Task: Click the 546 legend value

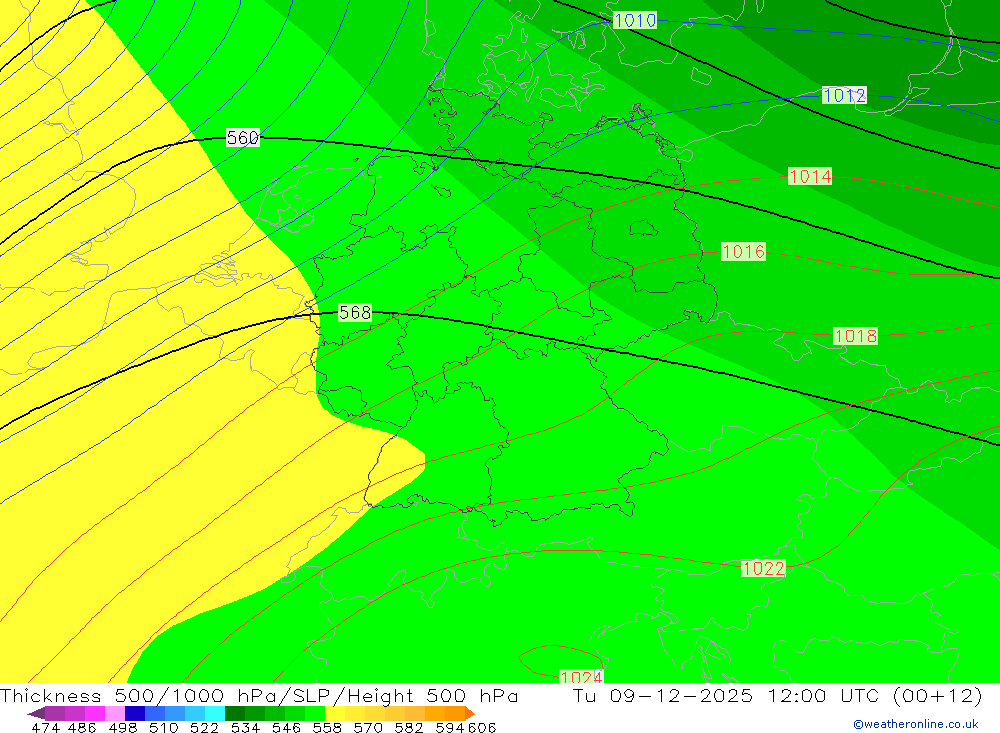Action: point(286,727)
